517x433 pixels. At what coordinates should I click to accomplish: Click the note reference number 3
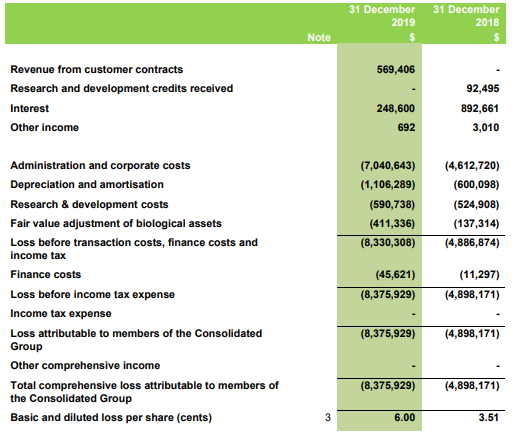328,417
